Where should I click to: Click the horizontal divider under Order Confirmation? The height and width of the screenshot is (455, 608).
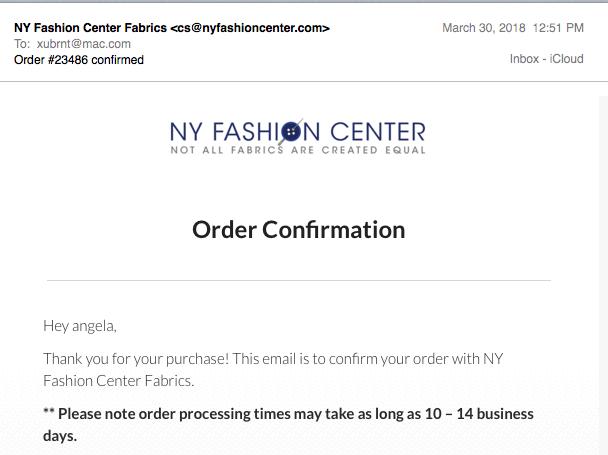click(x=299, y=280)
